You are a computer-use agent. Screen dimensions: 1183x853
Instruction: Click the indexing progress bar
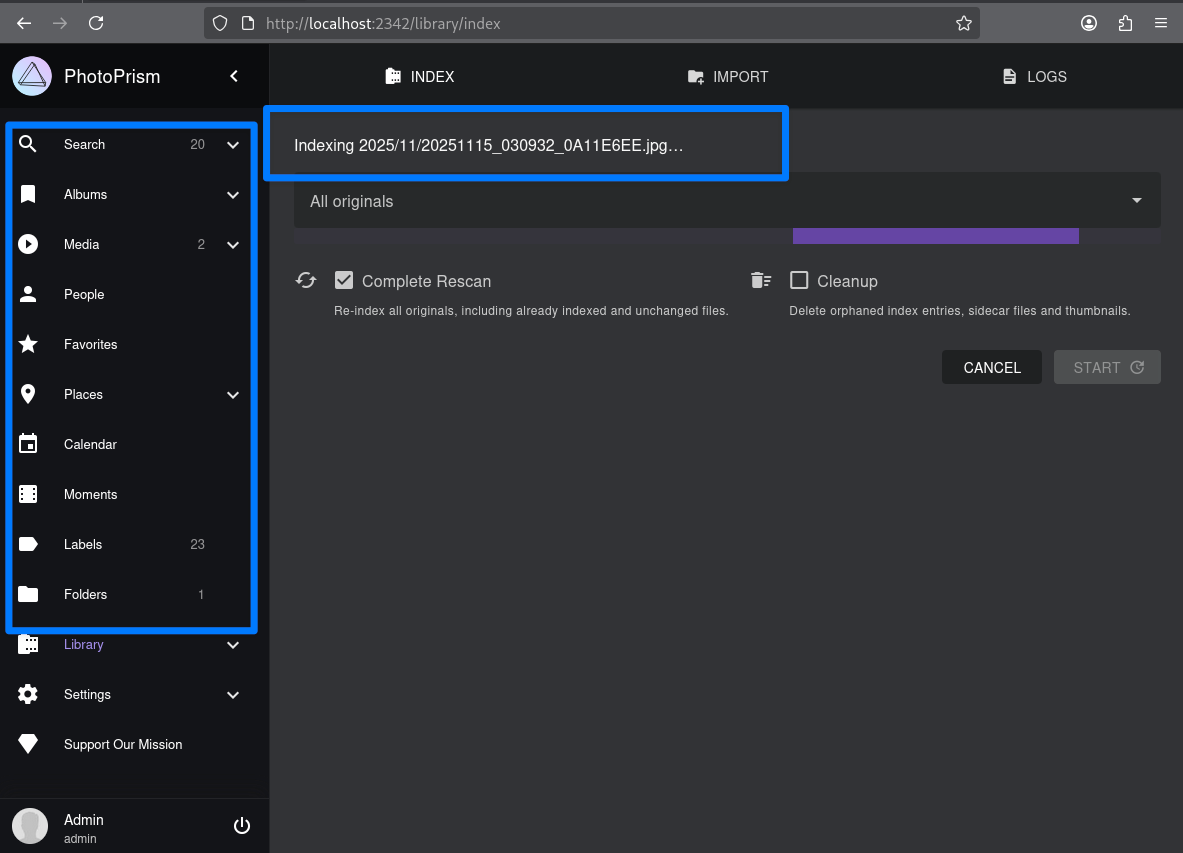[x=935, y=236]
